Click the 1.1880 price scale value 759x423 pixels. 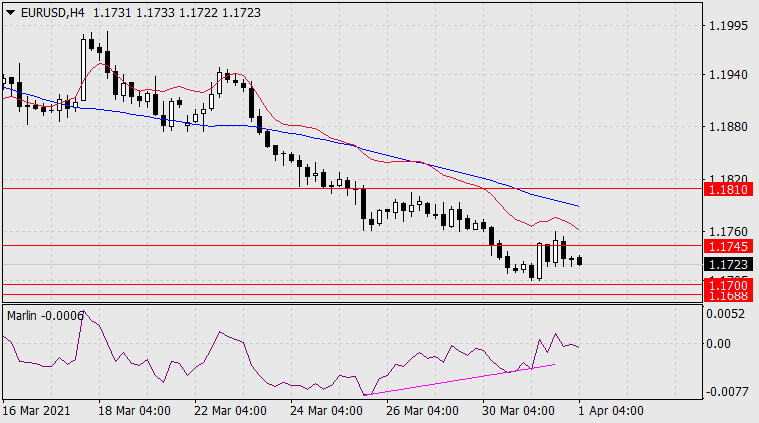[x=728, y=127]
